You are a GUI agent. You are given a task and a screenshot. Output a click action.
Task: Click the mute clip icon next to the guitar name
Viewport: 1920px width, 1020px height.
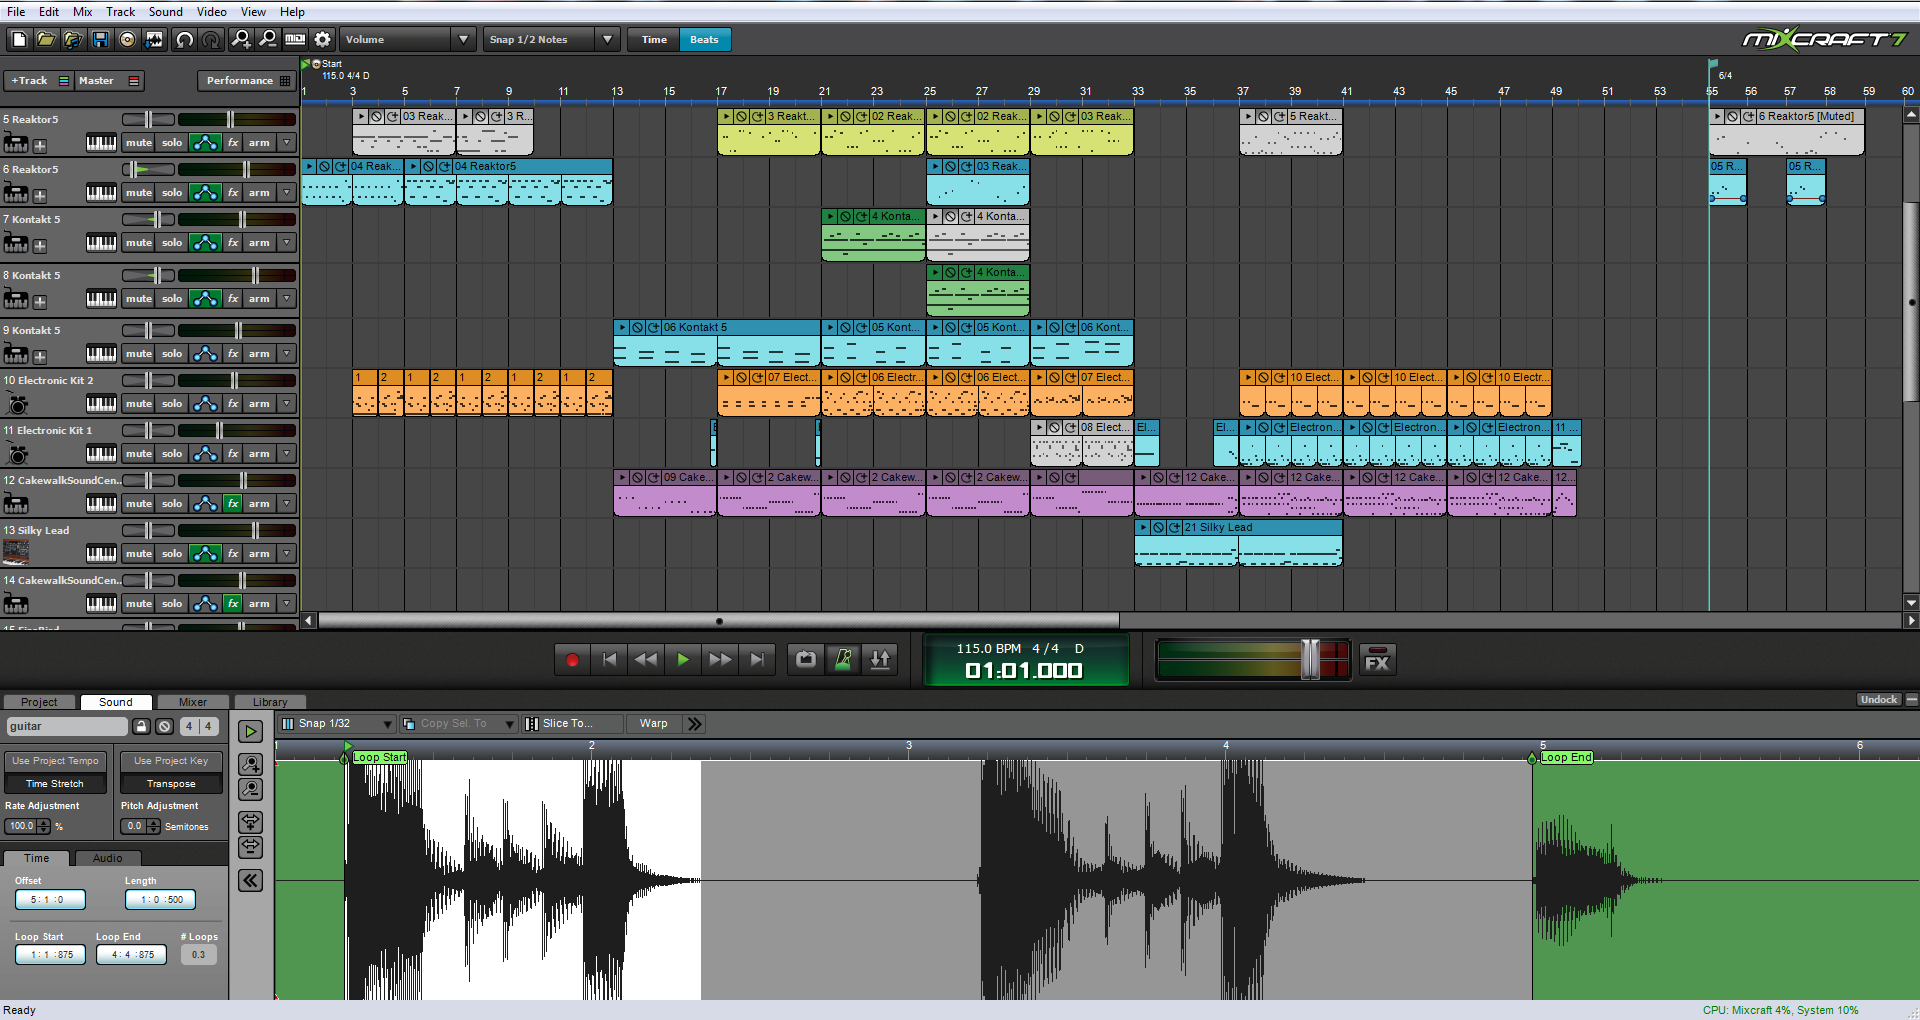pyautogui.click(x=165, y=727)
